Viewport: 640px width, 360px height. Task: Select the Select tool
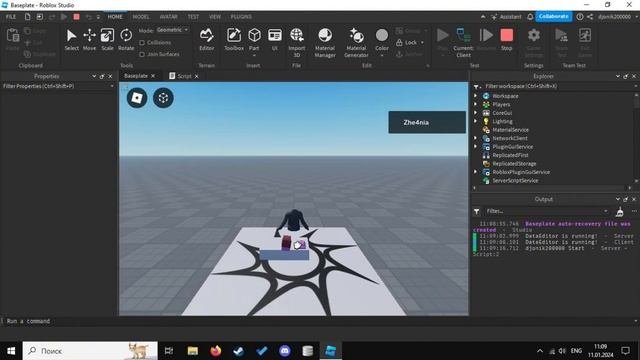coord(71,40)
